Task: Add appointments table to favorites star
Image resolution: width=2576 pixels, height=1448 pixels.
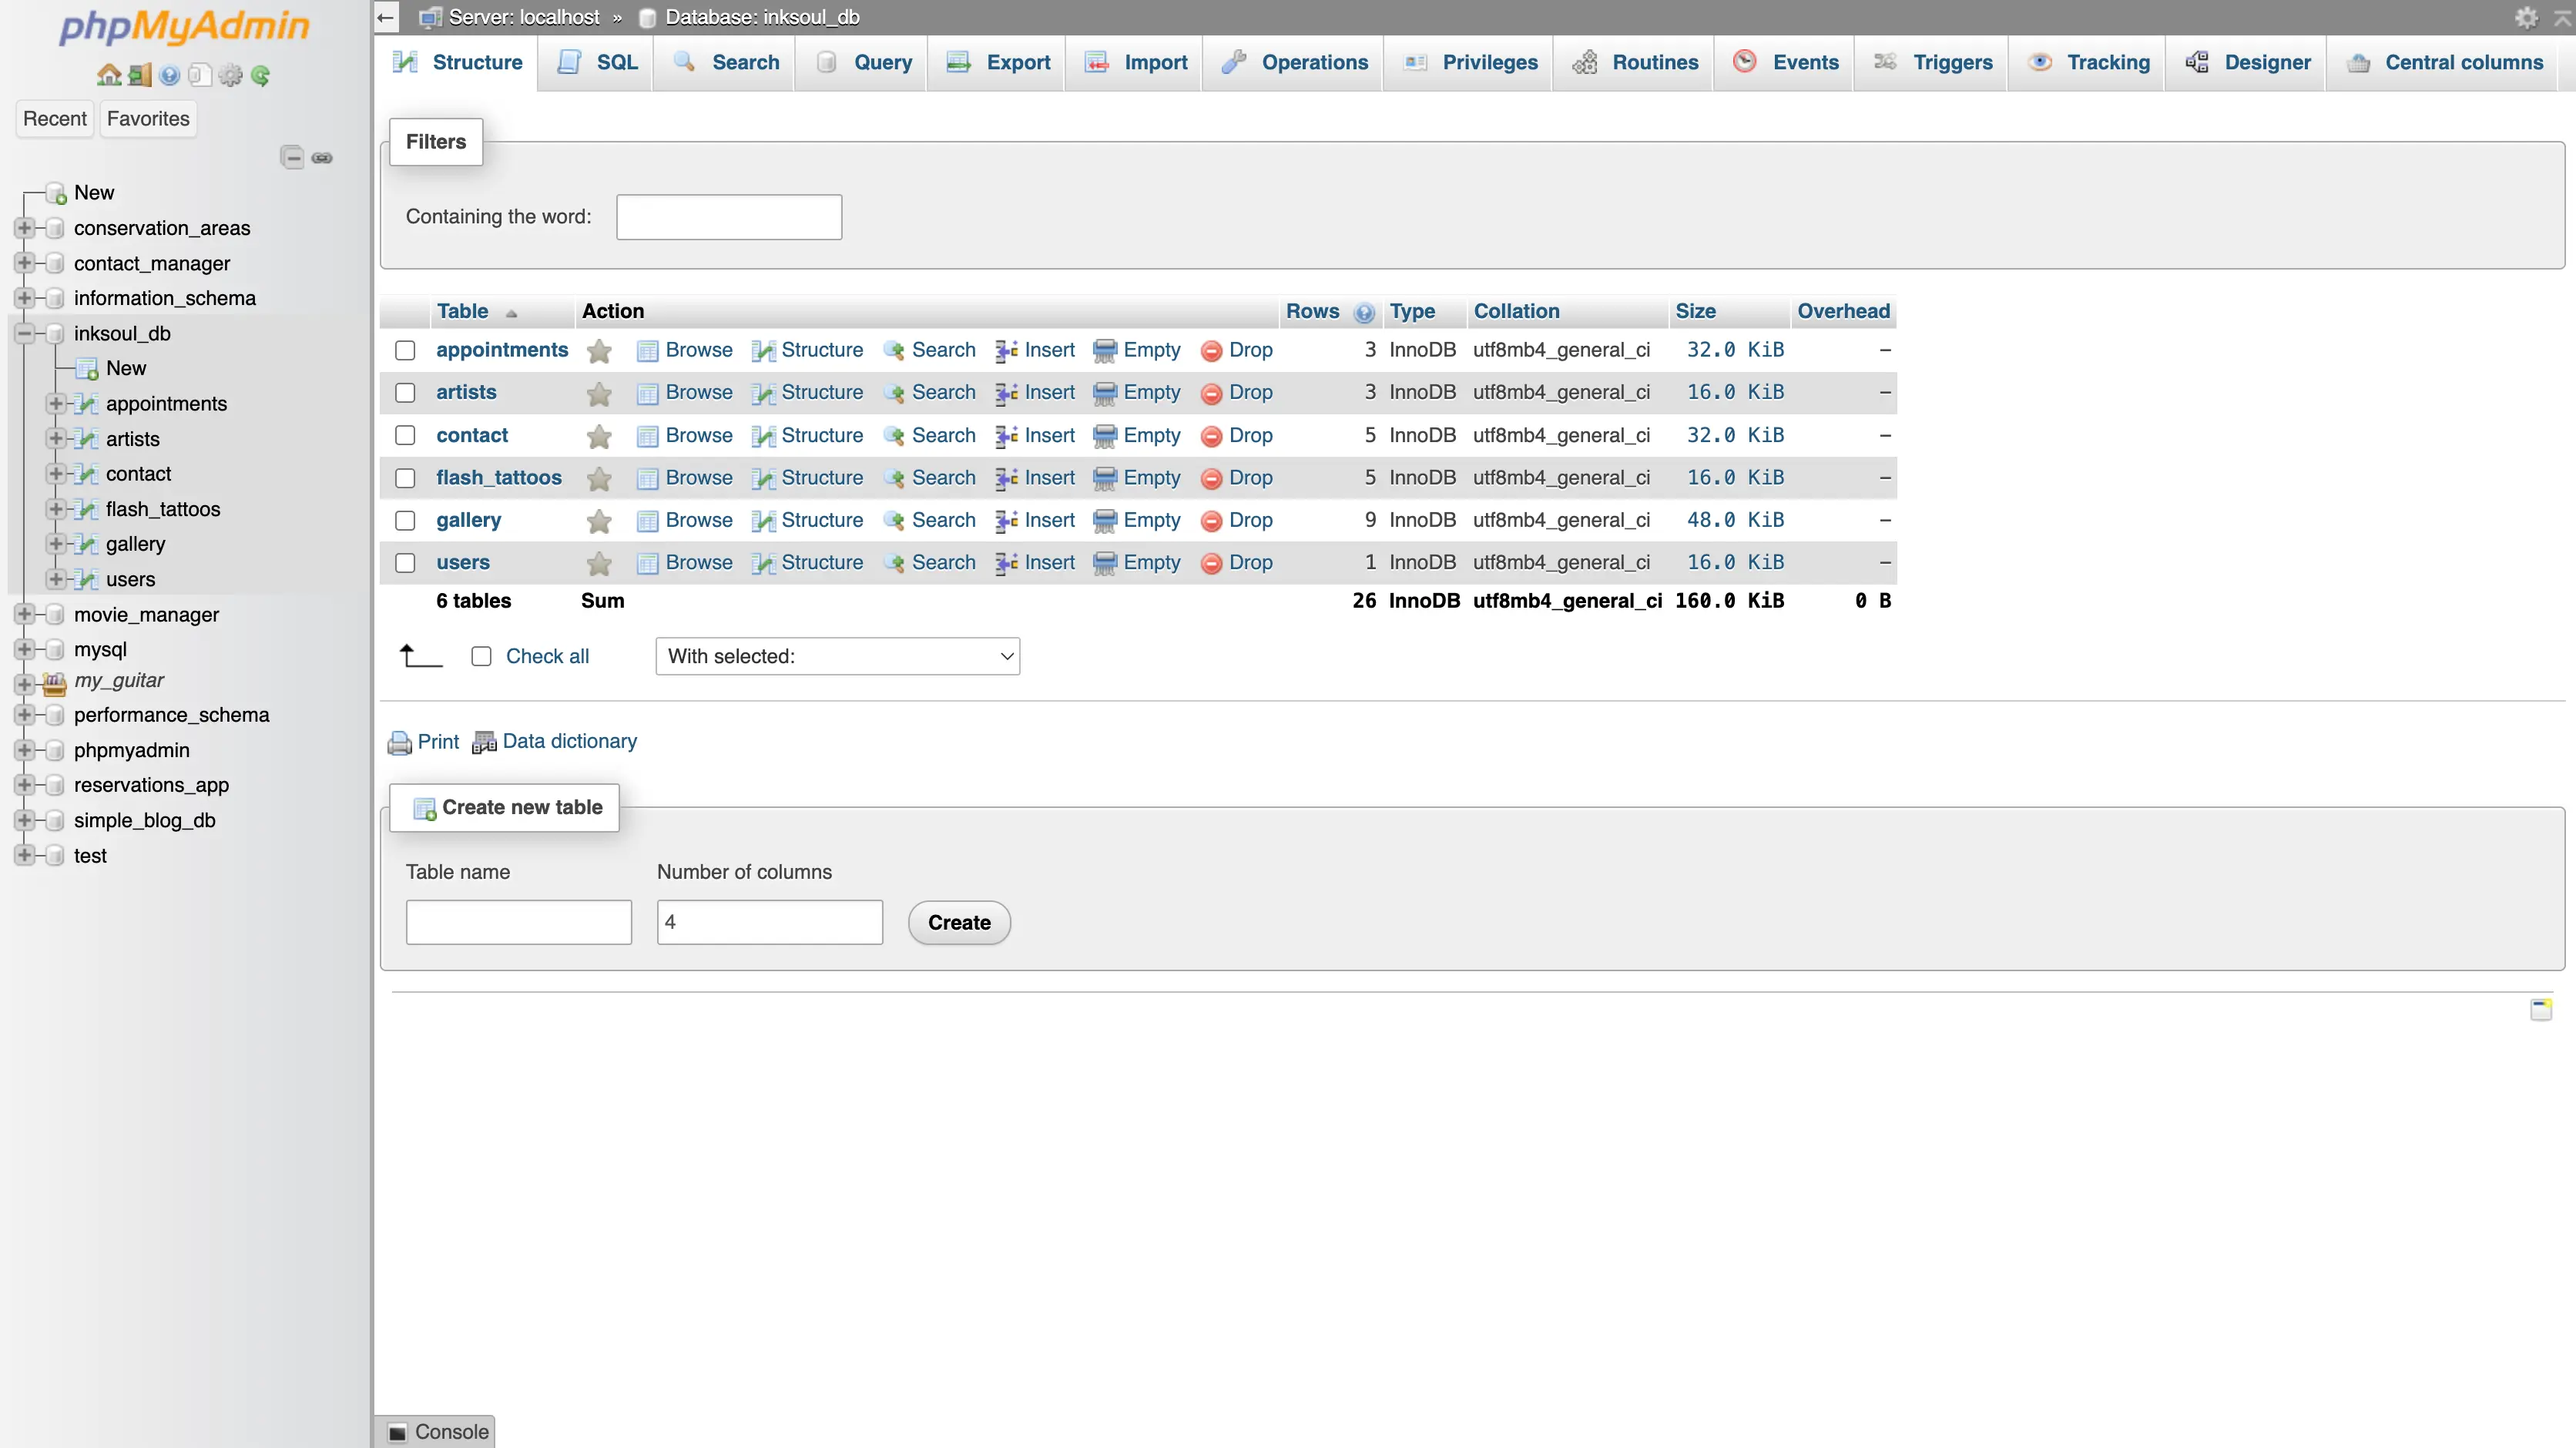Action: [x=599, y=351]
